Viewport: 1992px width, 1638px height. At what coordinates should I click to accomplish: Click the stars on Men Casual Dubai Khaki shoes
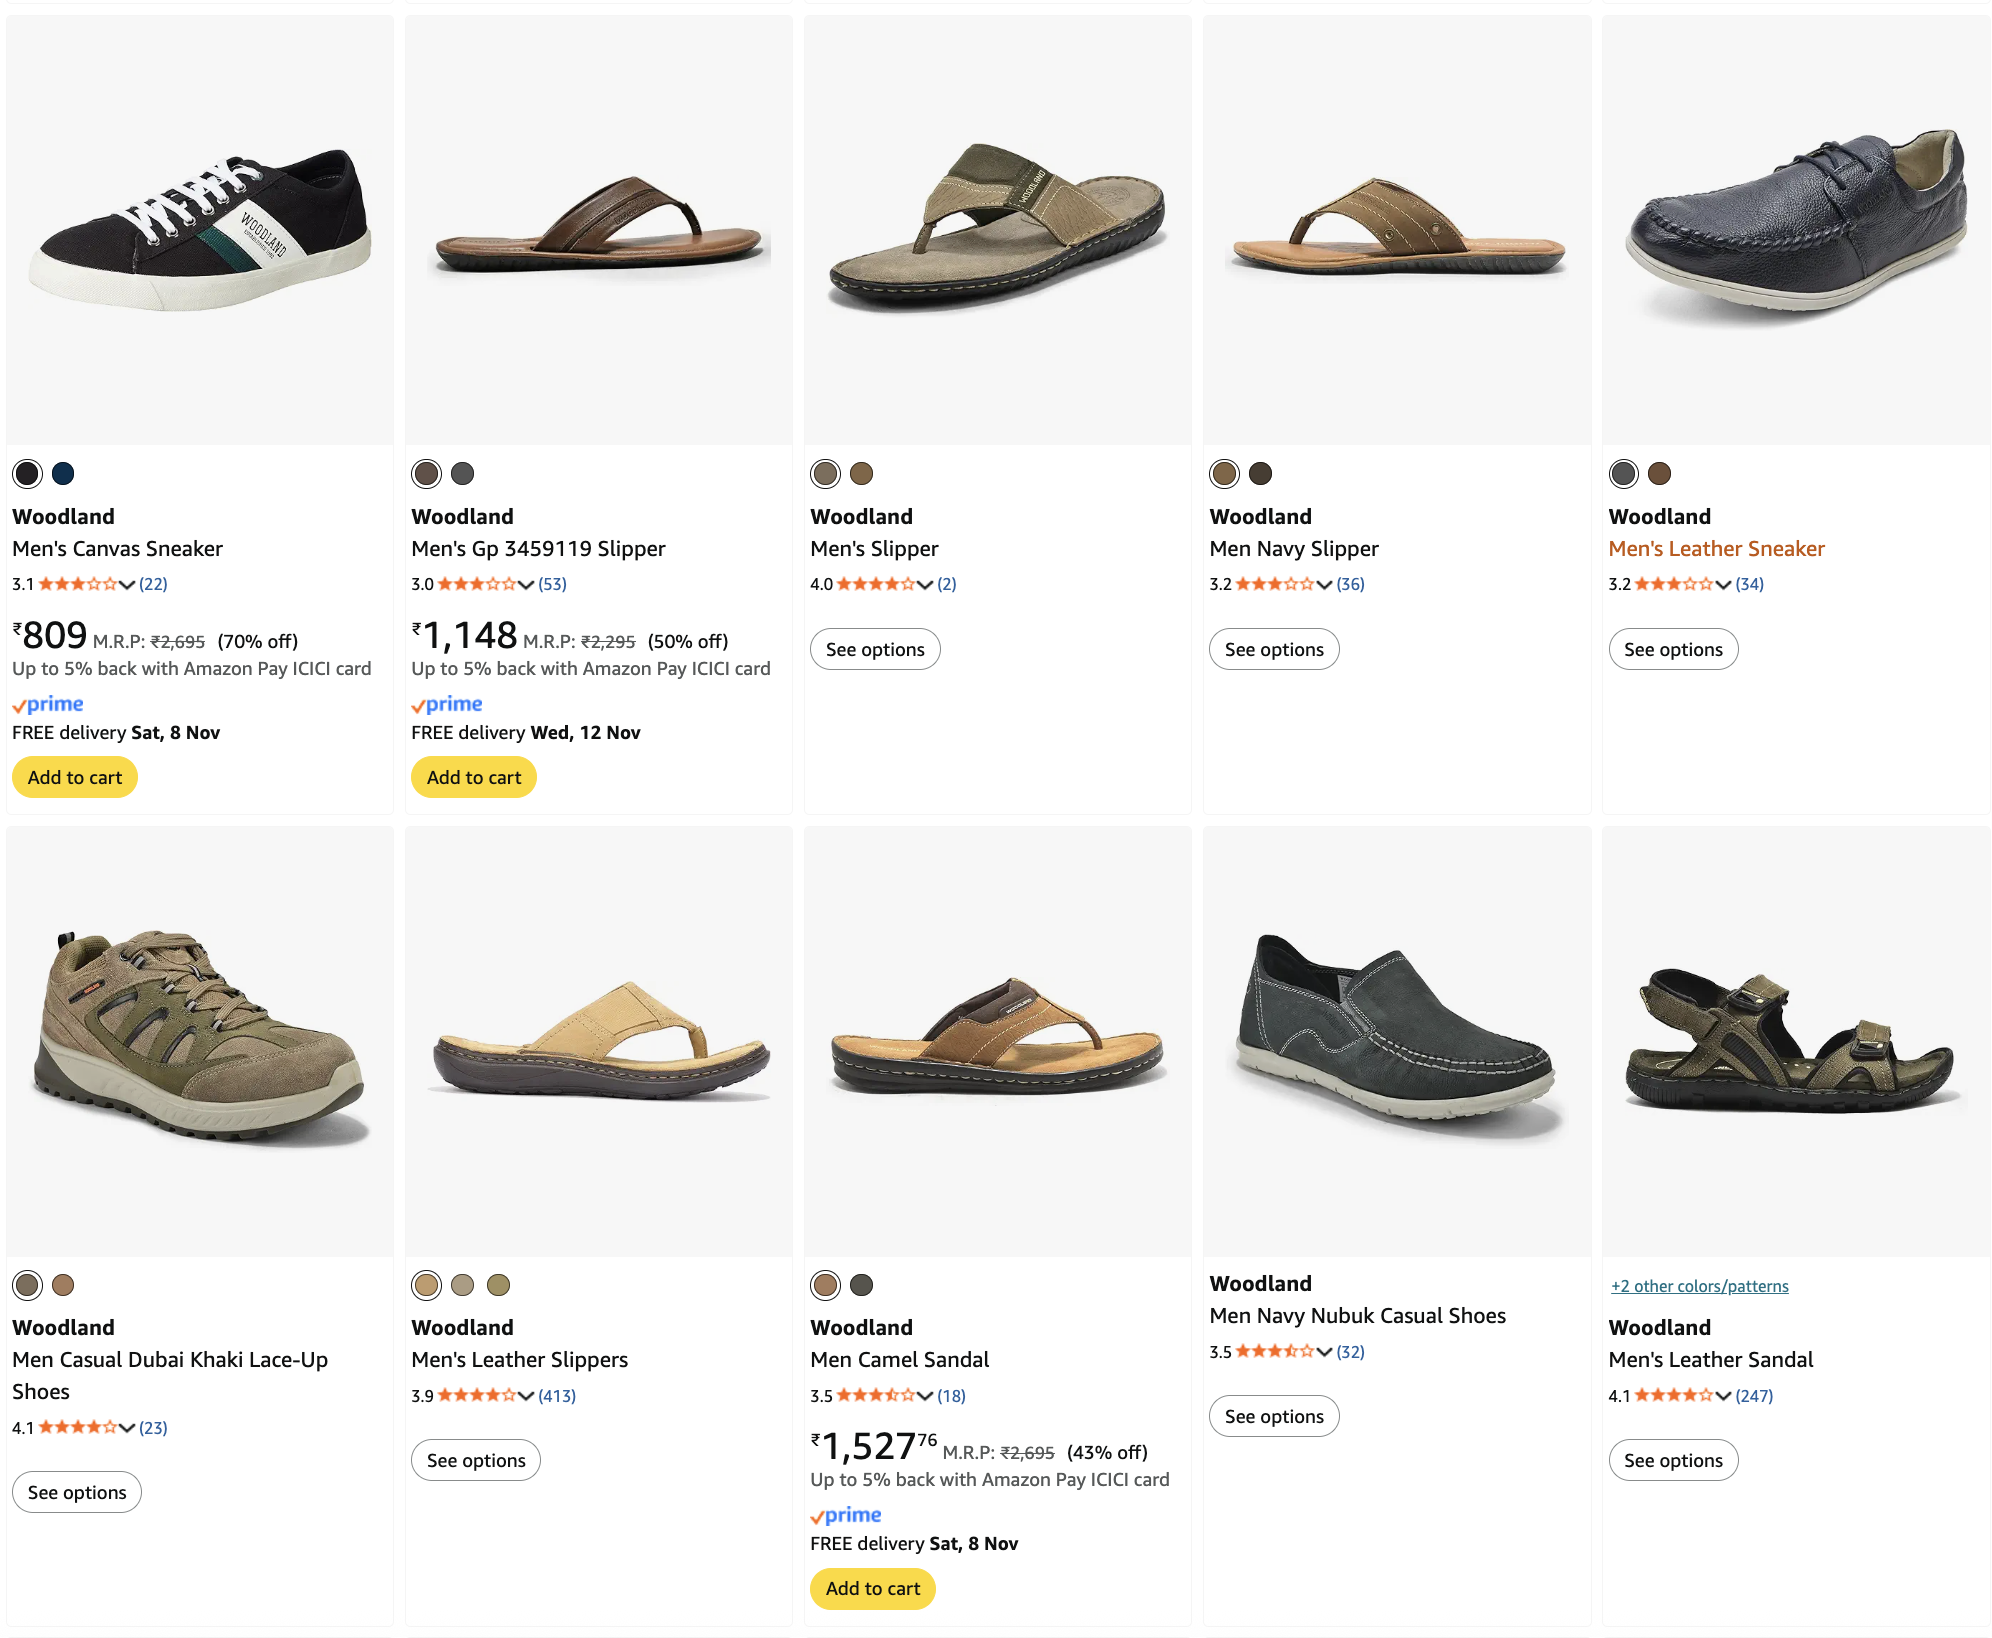(x=77, y=1427)
